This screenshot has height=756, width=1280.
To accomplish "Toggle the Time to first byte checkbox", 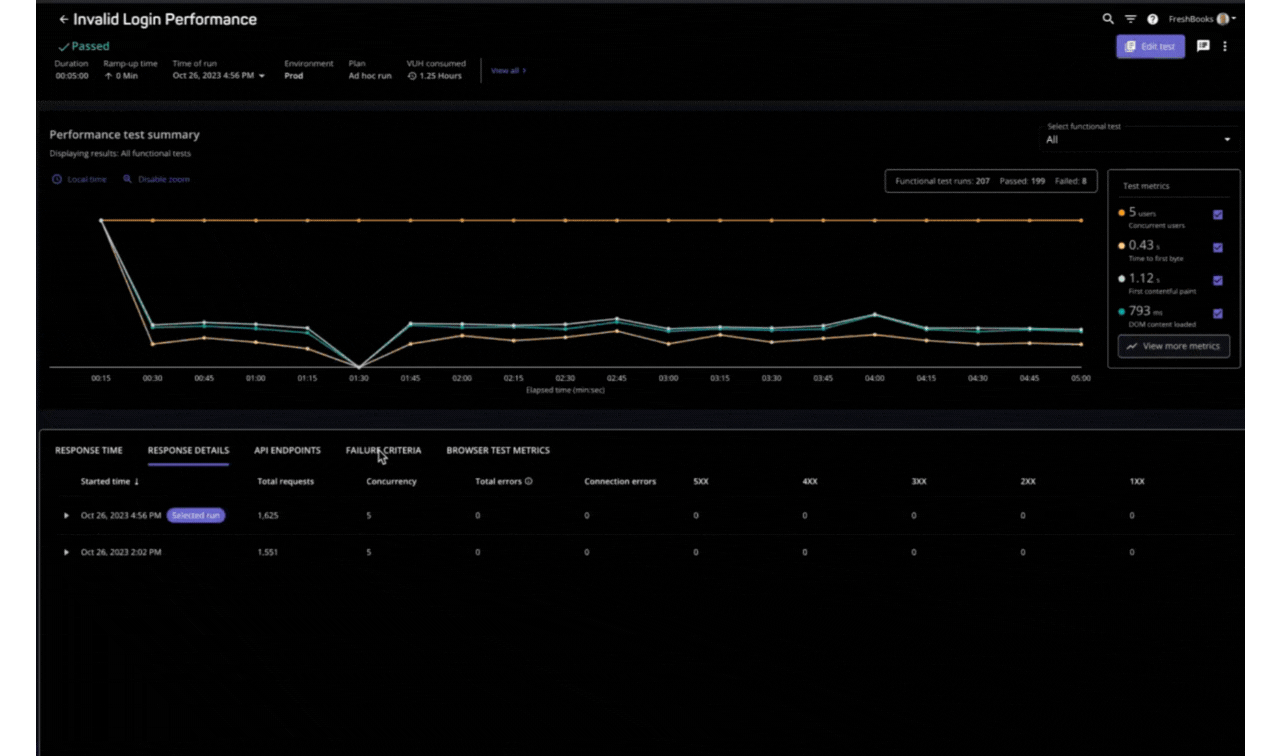I will 1218,247.
